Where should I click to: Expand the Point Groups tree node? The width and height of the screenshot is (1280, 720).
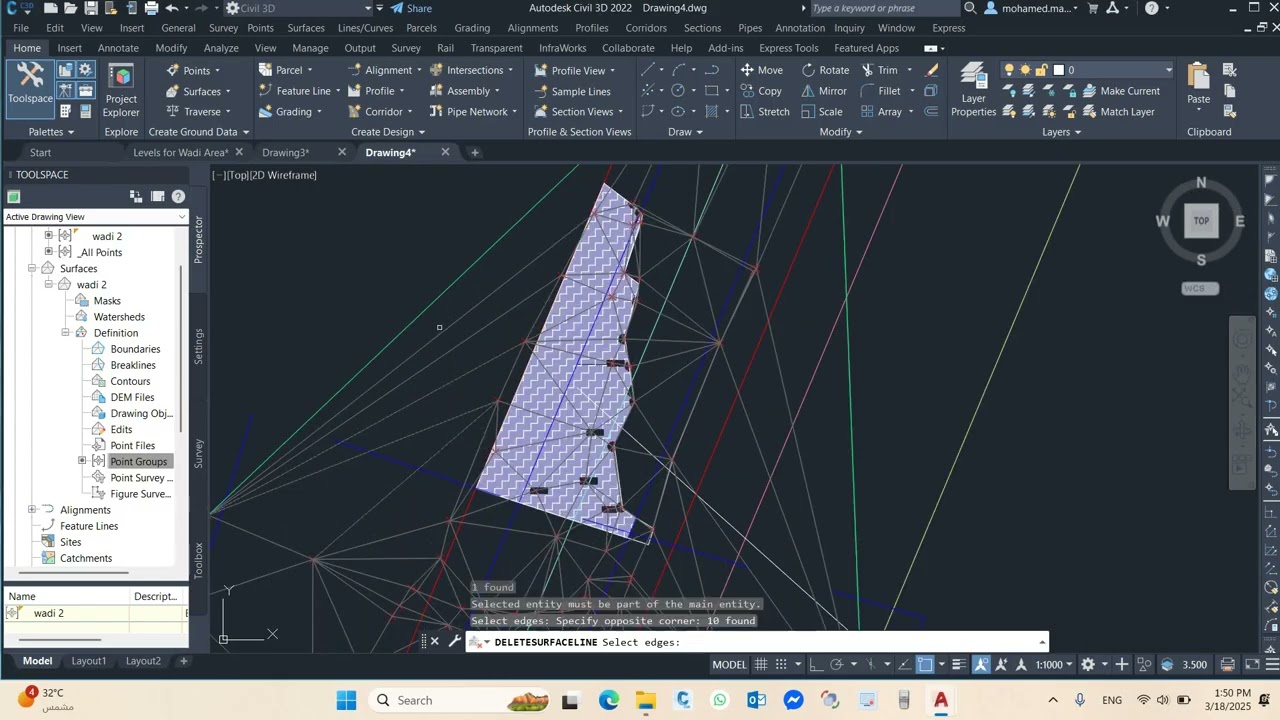click(82, 461)
